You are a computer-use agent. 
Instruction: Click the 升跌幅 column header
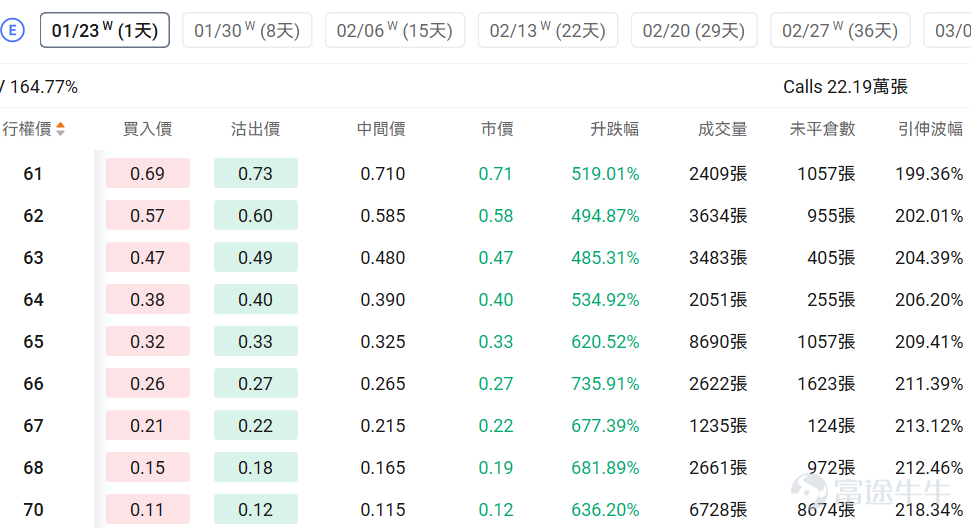click(614, 129)
